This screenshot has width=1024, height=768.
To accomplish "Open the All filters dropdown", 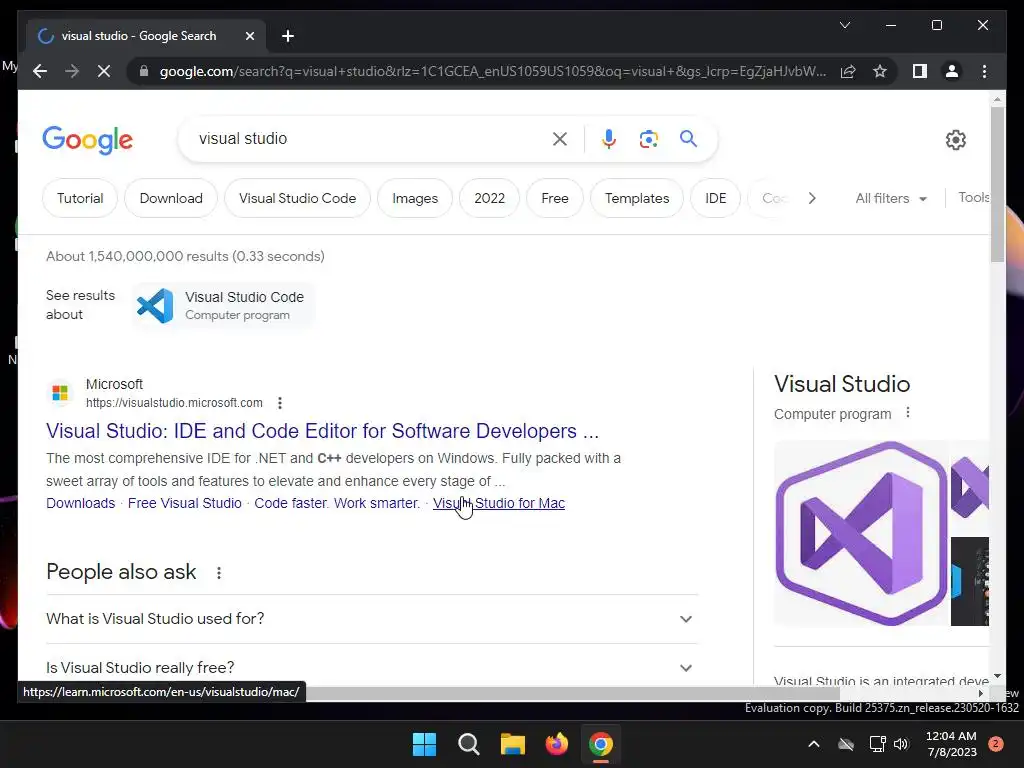I will tap(891, 198).
